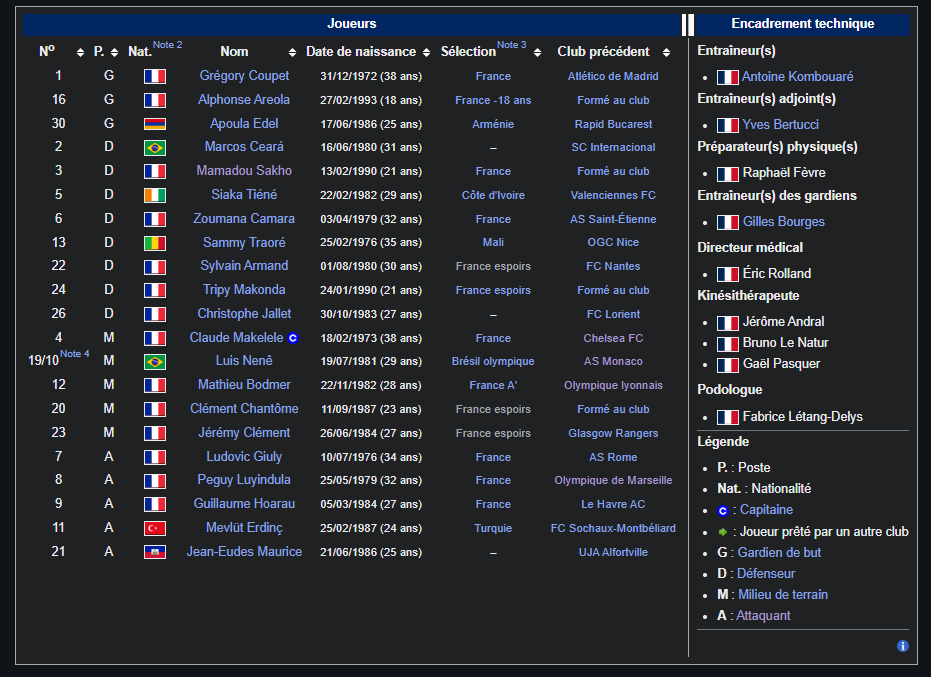Click the captain icon next to Claude Makelele

293,338
